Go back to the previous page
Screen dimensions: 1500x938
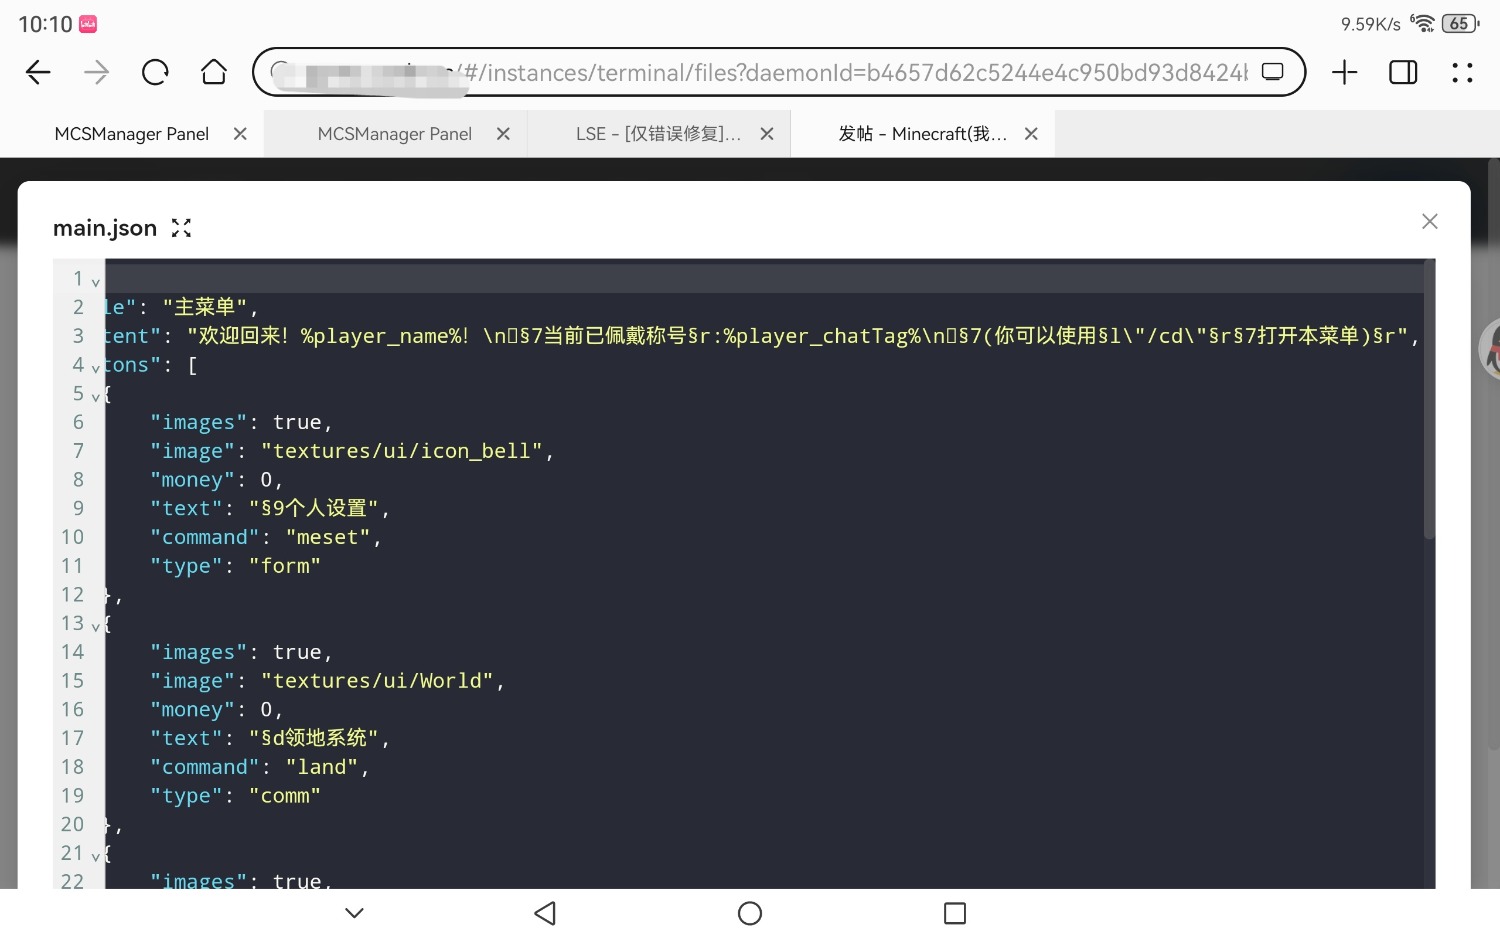38,72
